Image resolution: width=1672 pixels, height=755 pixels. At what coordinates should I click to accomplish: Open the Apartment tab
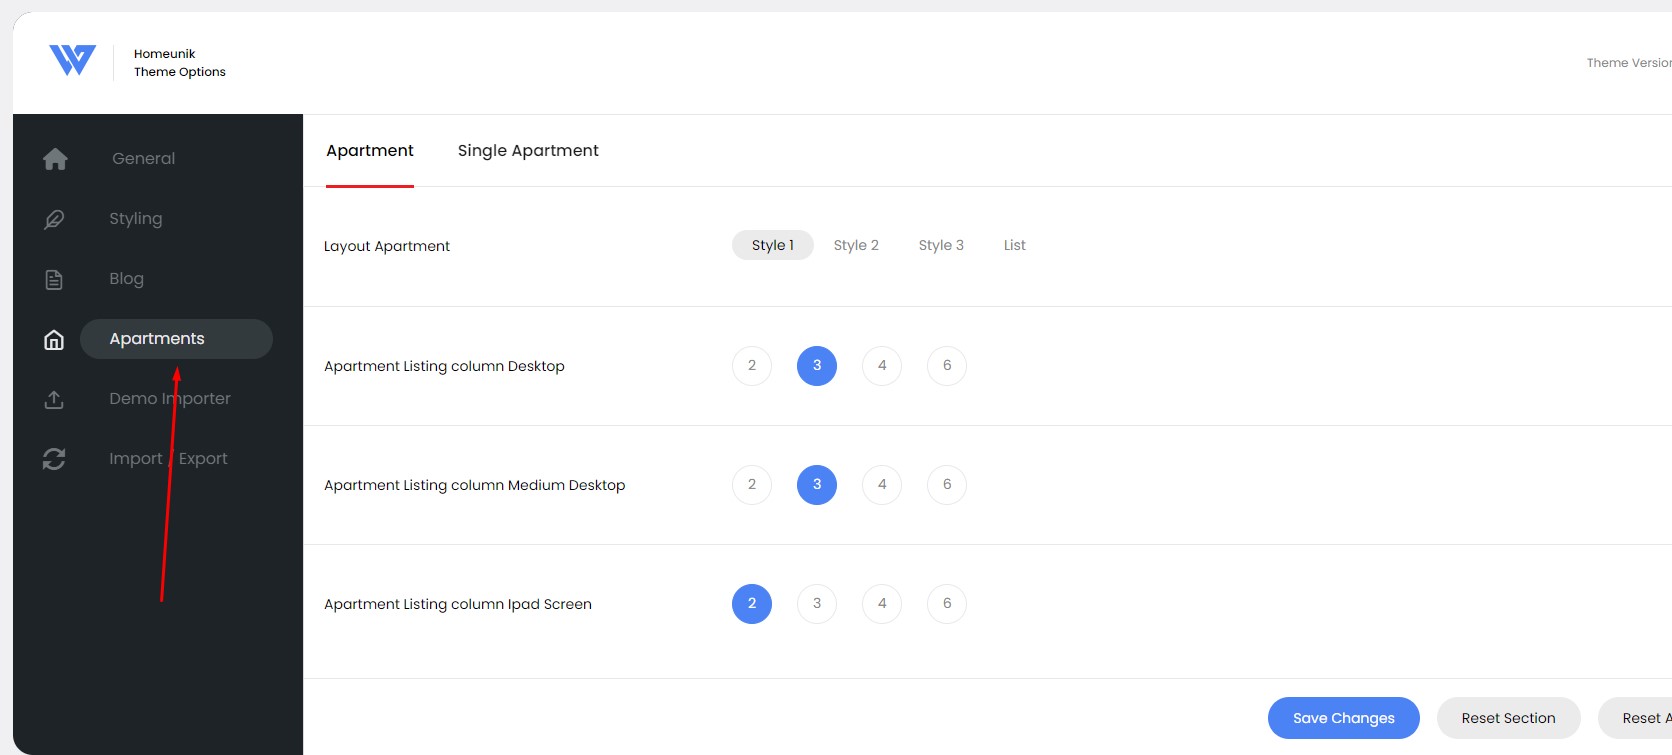click(370, 151)
